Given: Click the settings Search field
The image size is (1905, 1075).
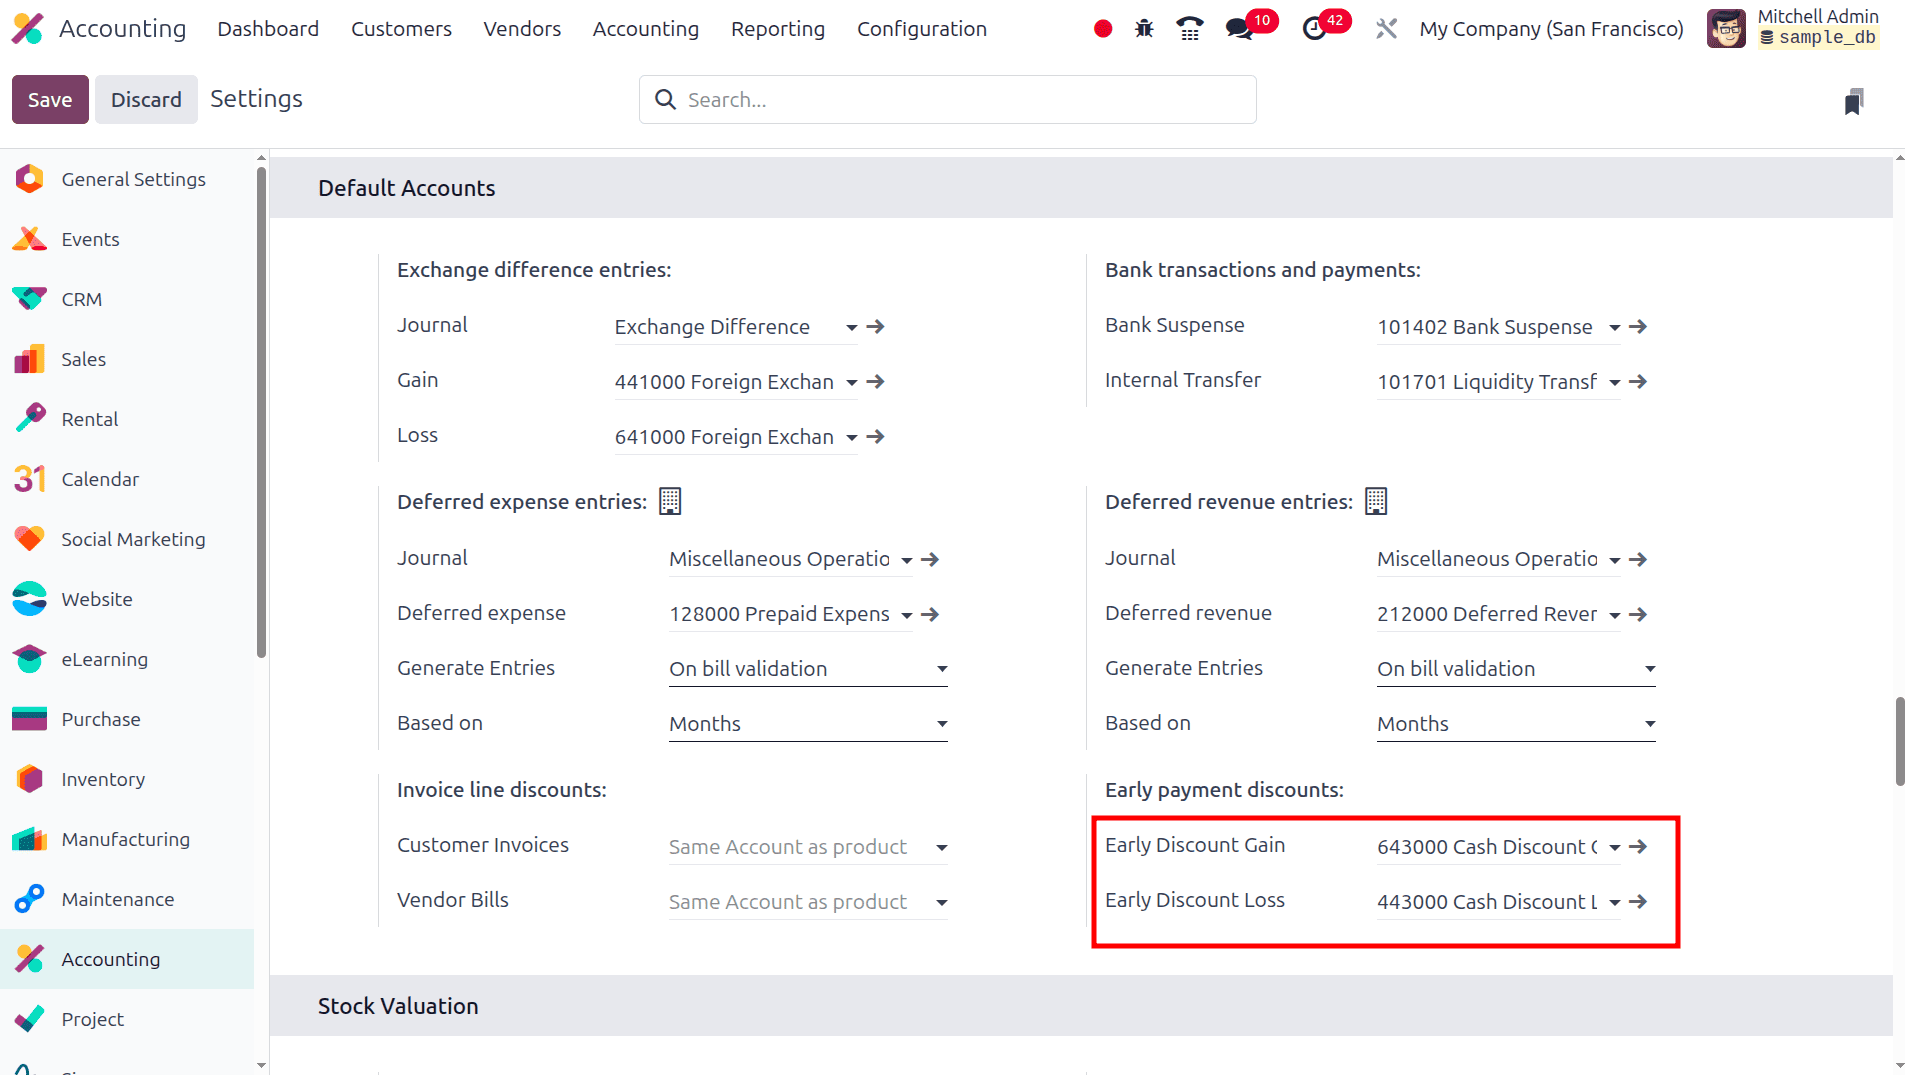Looking at the screenshot, I should tap(947, 99).
